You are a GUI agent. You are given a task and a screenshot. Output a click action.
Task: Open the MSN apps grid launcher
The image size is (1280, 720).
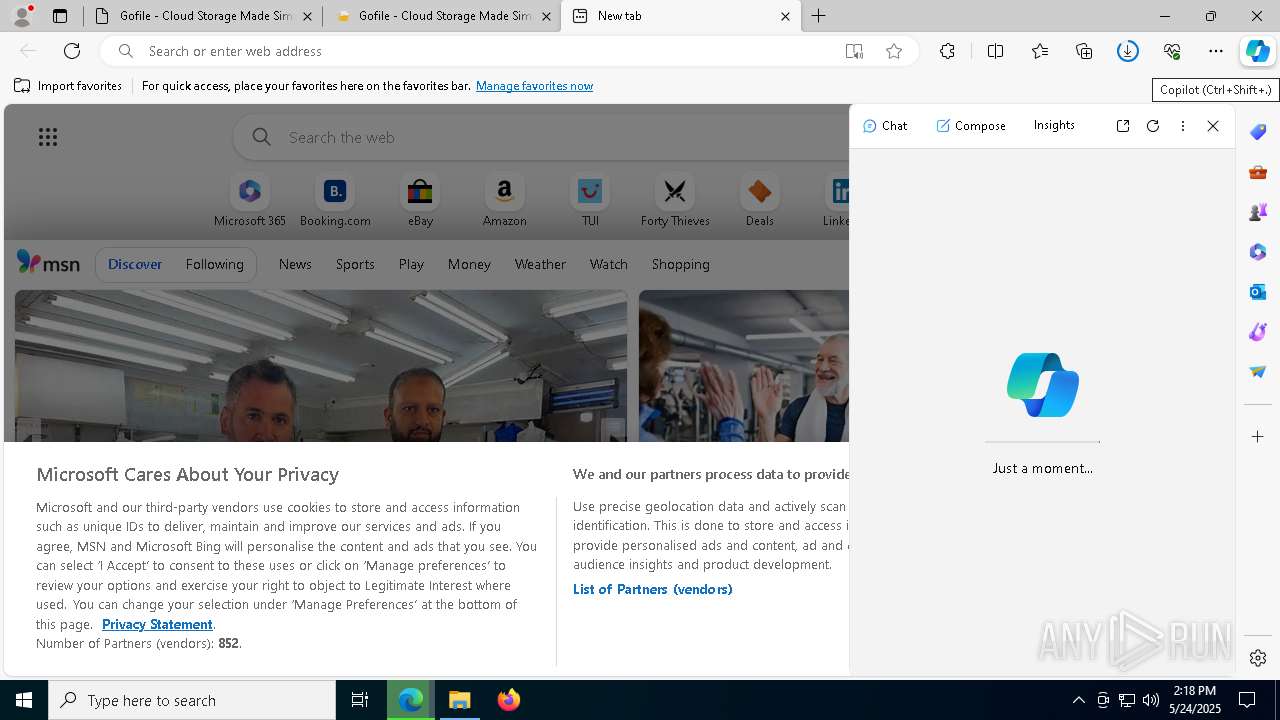tap(48, 137)
